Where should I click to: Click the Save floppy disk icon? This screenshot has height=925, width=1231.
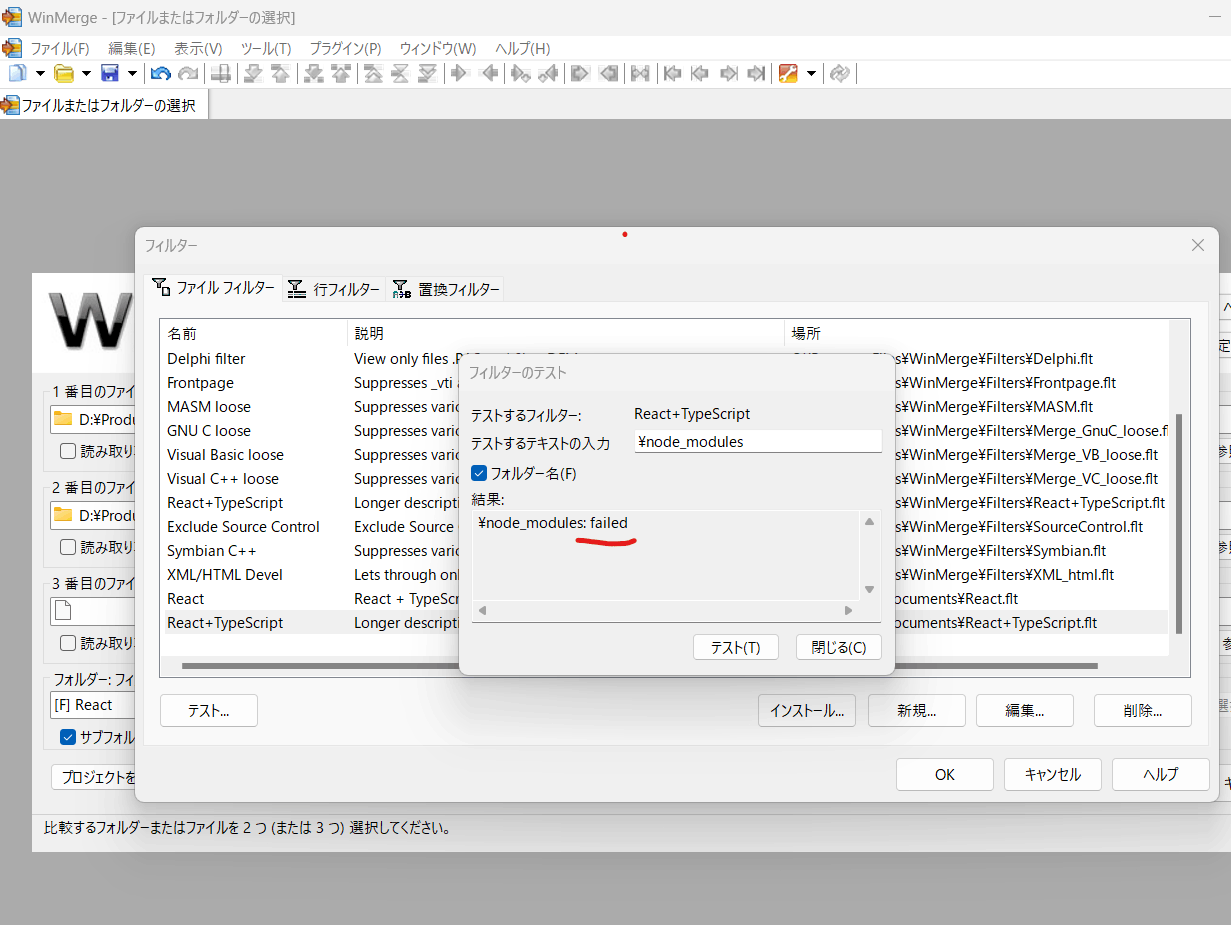coord(109,73)
